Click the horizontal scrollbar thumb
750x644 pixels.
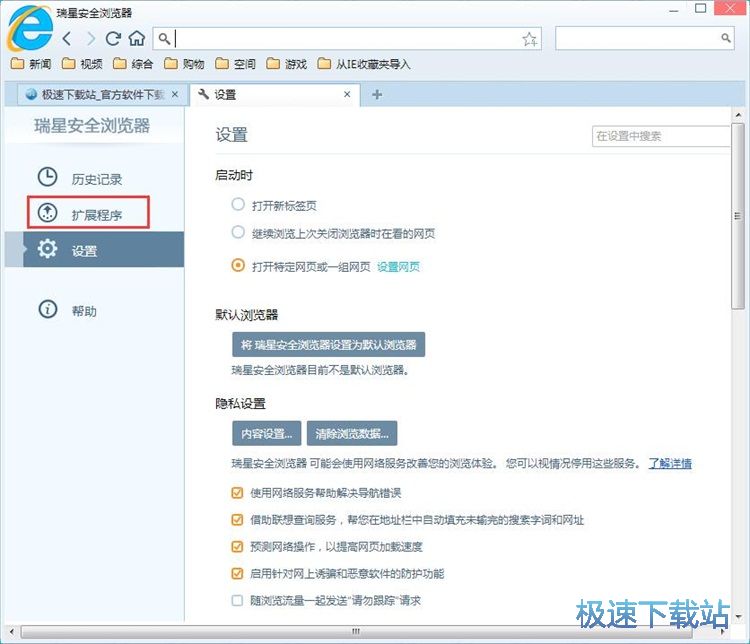pos(356,632)
